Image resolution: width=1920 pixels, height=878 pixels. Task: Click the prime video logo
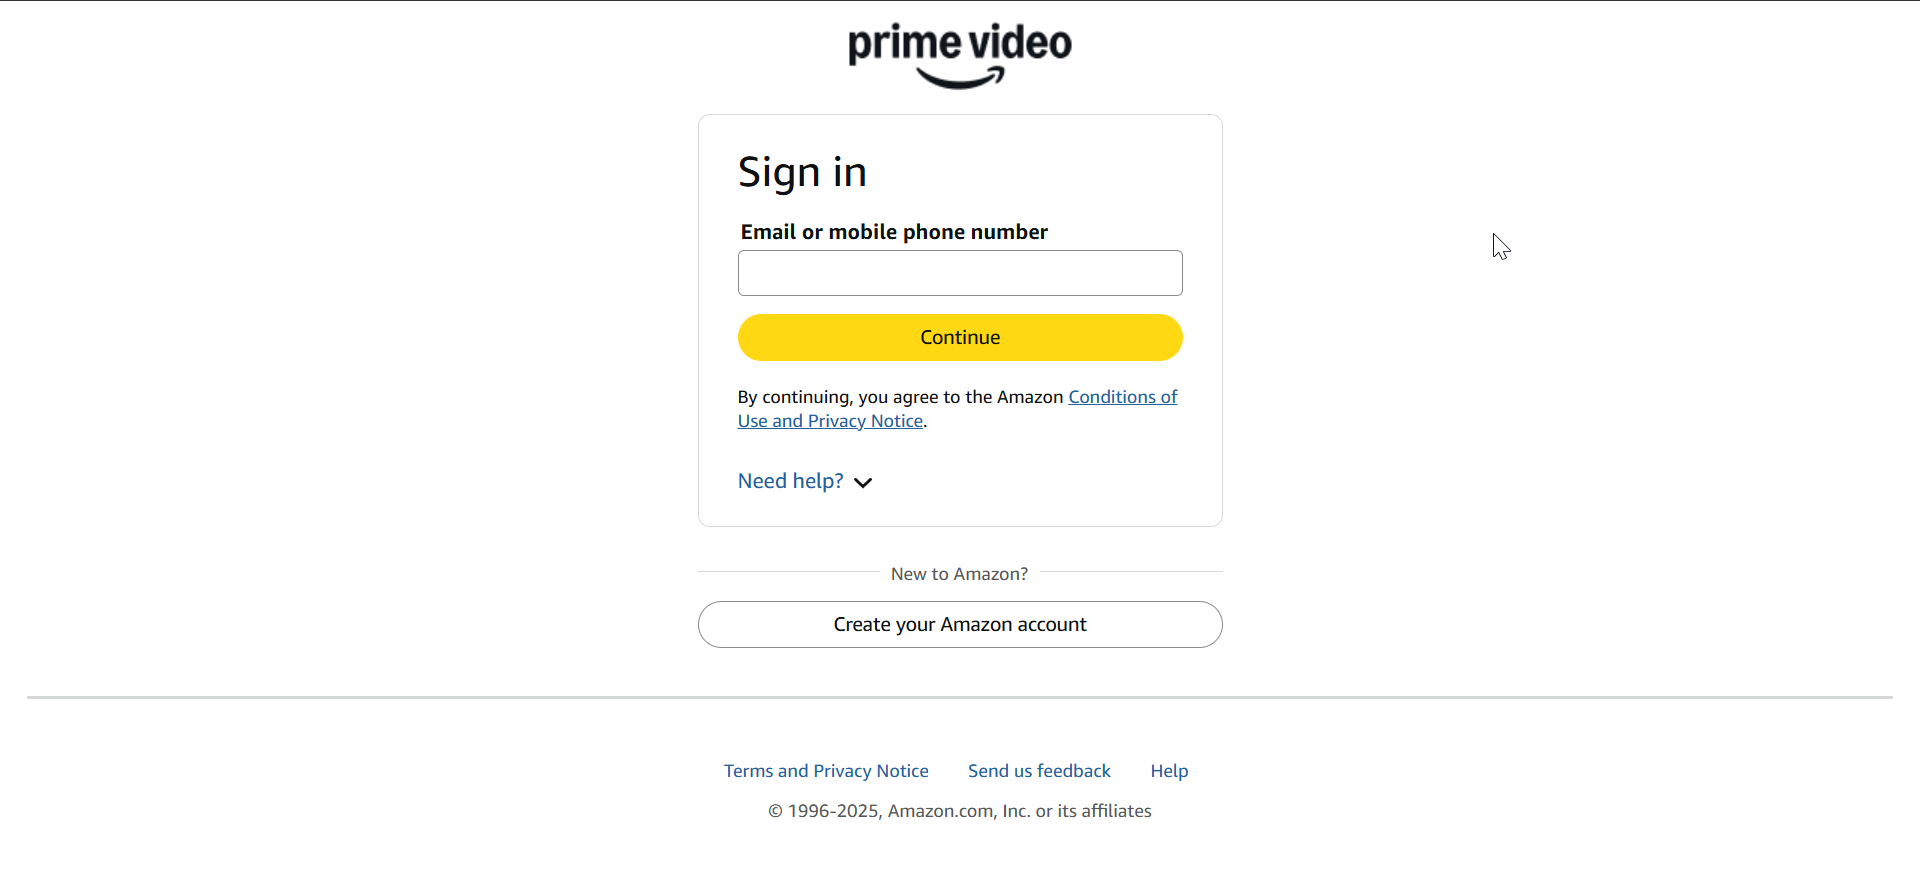pyautogui.click(x=960, y=56)
